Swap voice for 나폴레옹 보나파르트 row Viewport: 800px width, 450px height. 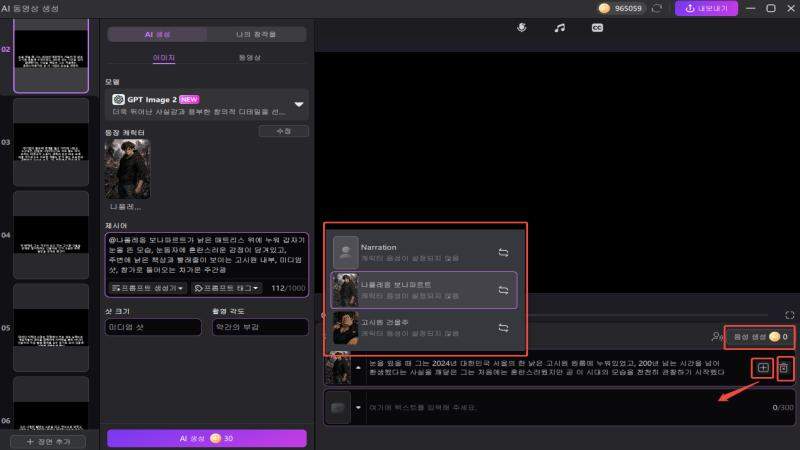point(503,290)
